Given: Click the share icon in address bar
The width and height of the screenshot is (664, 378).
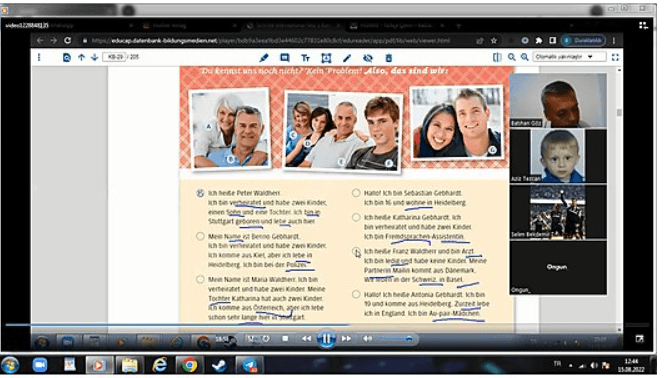Looking at the screenshot, I should 480,41.
